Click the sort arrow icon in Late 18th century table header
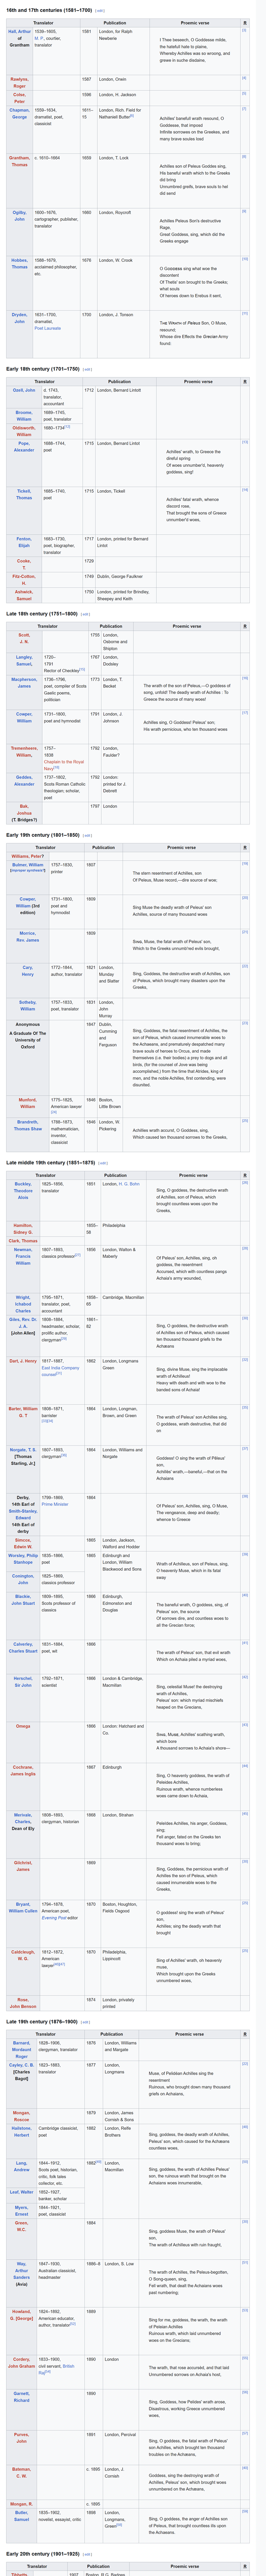 click(x=245, y=626)
